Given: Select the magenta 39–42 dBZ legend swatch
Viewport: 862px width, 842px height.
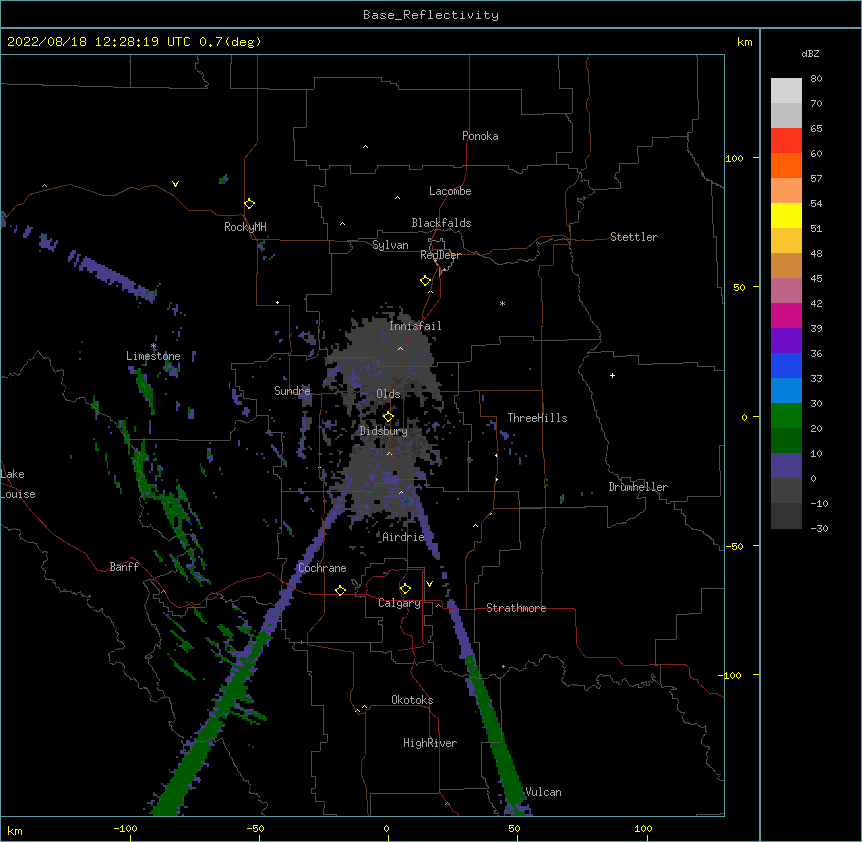Looking at the screenshot, I should [x=786, y=315].
